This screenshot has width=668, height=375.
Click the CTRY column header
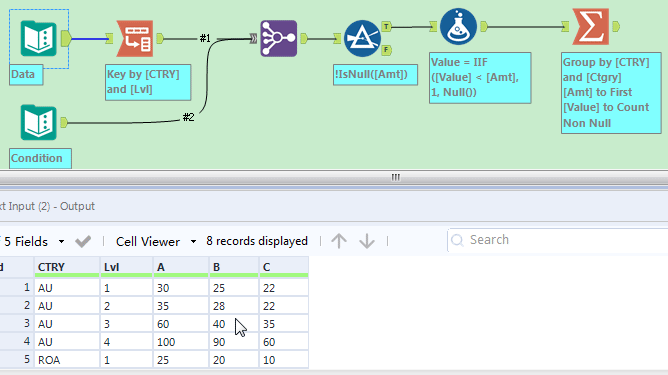pyautogui.click(x=67, y=267)
